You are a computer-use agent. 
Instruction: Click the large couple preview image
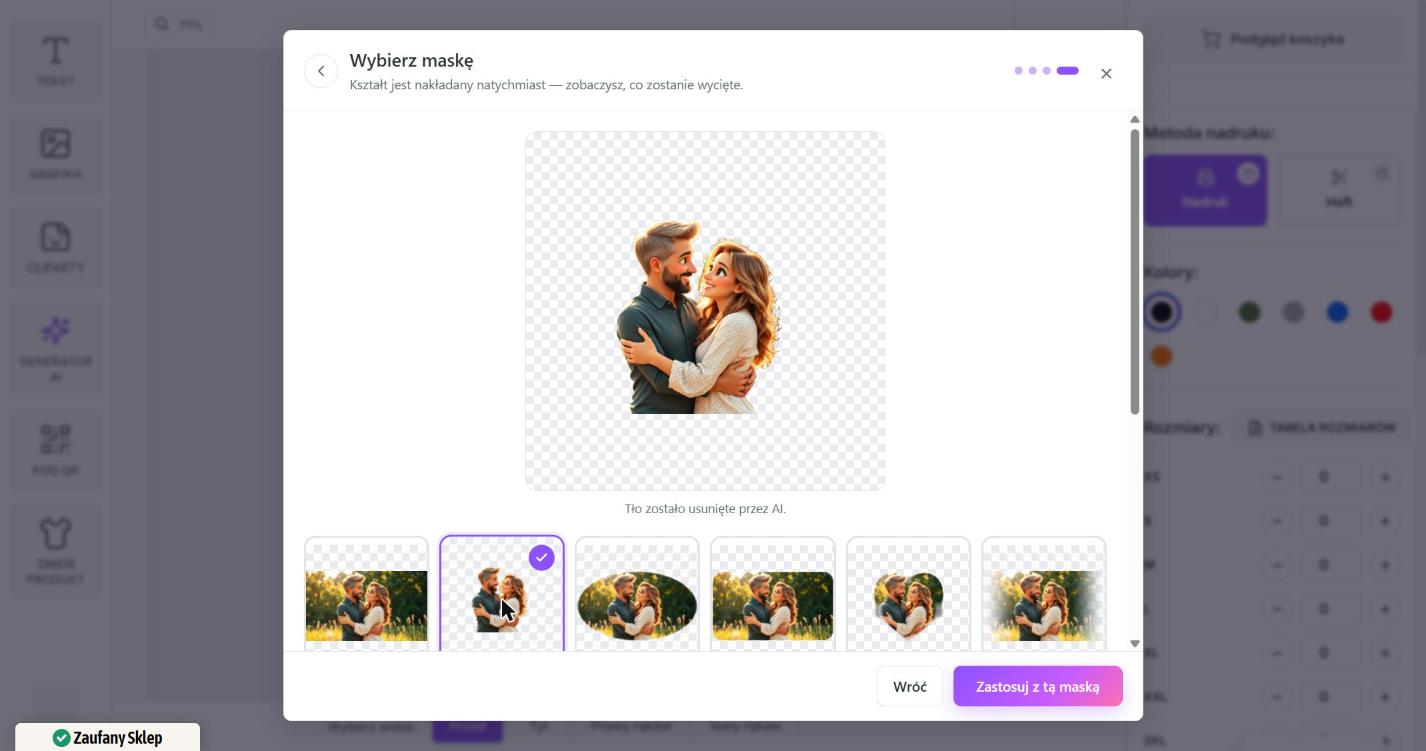705,311
